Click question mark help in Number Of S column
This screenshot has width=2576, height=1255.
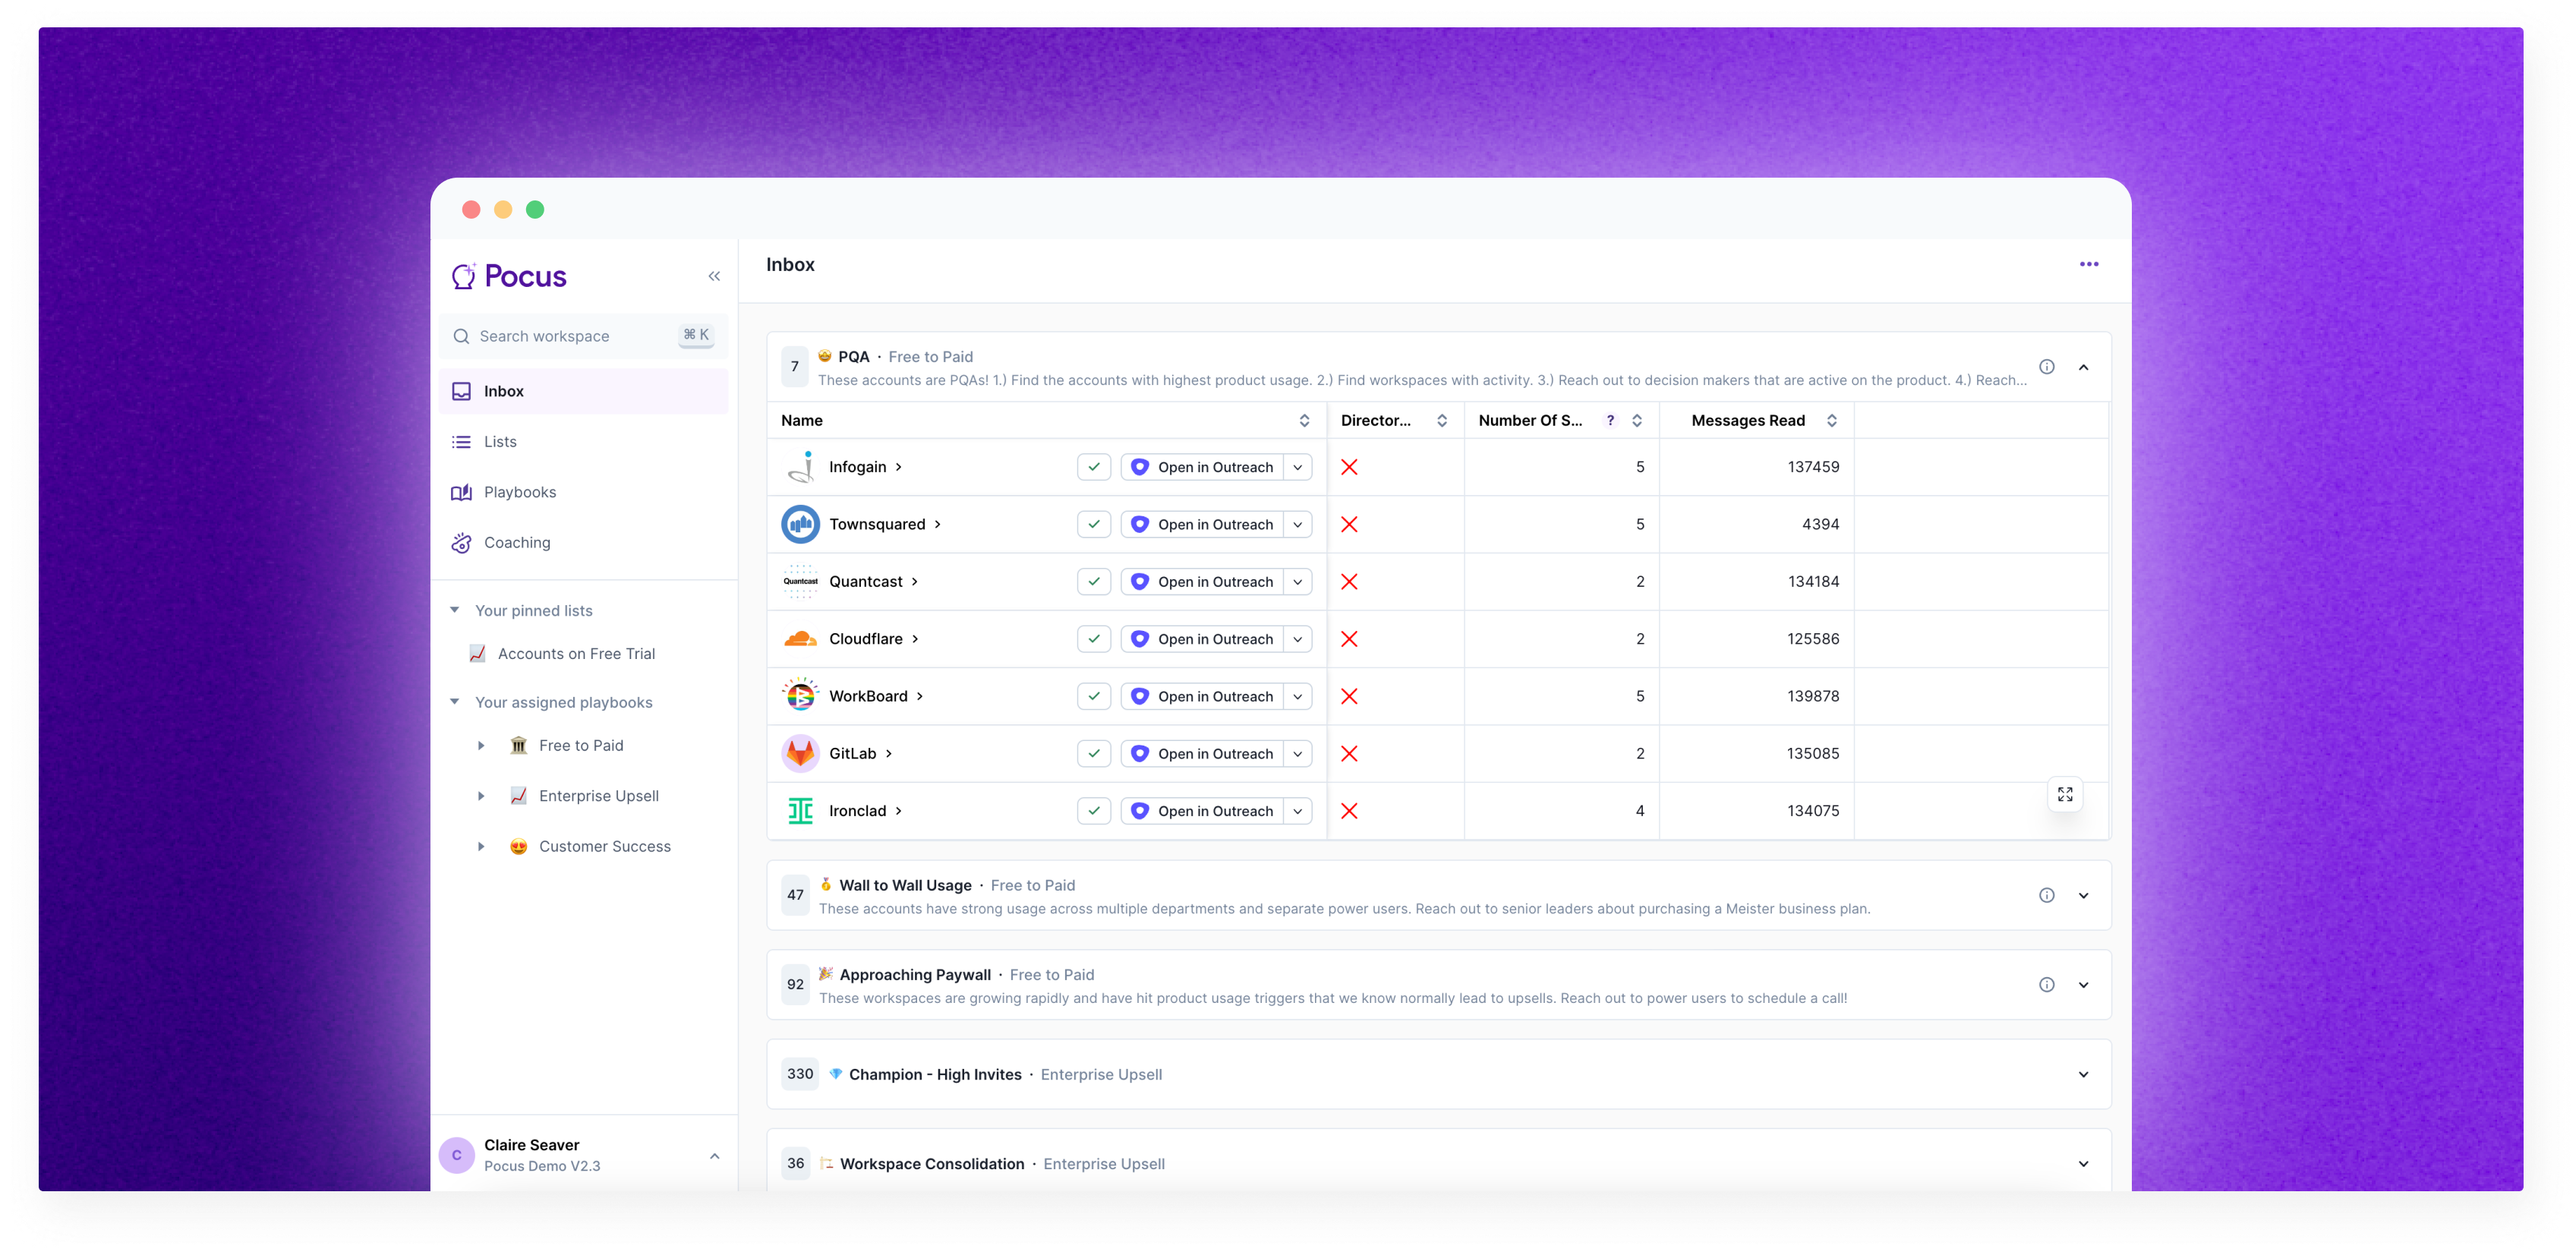[x=1609, y=421]
